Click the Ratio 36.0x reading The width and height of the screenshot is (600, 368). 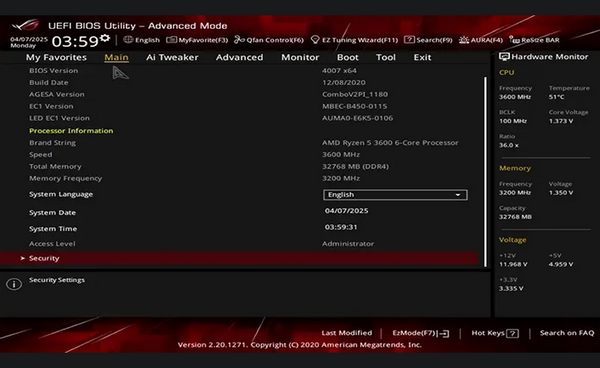[509, 145]
